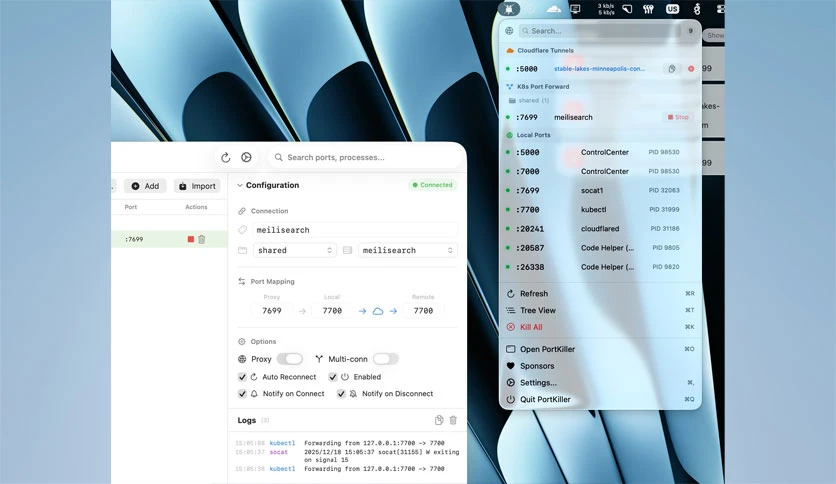The width and height of the screenshot is (836, 484).
Task: Collapse the Configuration section chevron
Action: pyautogui.click(x=240, y=185)
